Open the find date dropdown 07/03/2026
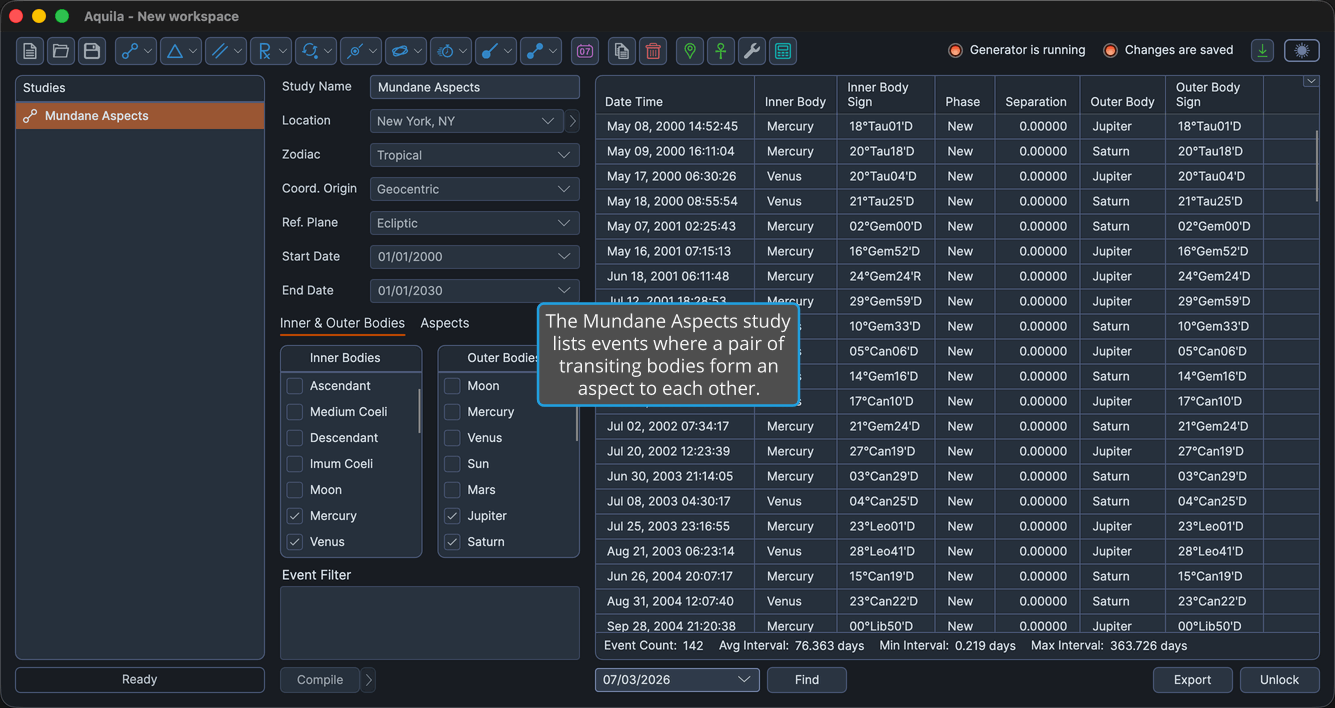This screenshot has width=1335, height=708. click(x=677, y=680)
